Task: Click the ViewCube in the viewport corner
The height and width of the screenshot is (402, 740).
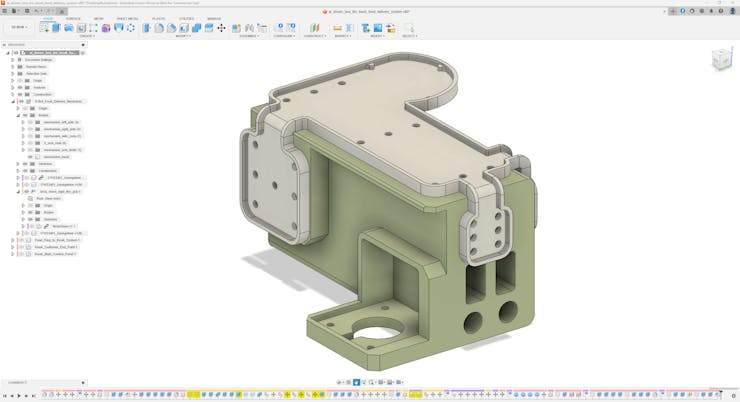Action: coord(721,61)
